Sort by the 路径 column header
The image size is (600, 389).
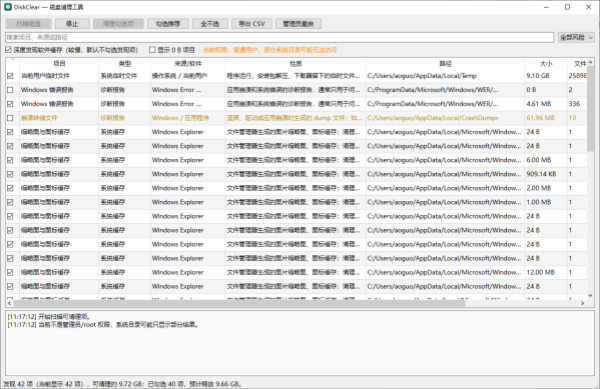(445, 63)
